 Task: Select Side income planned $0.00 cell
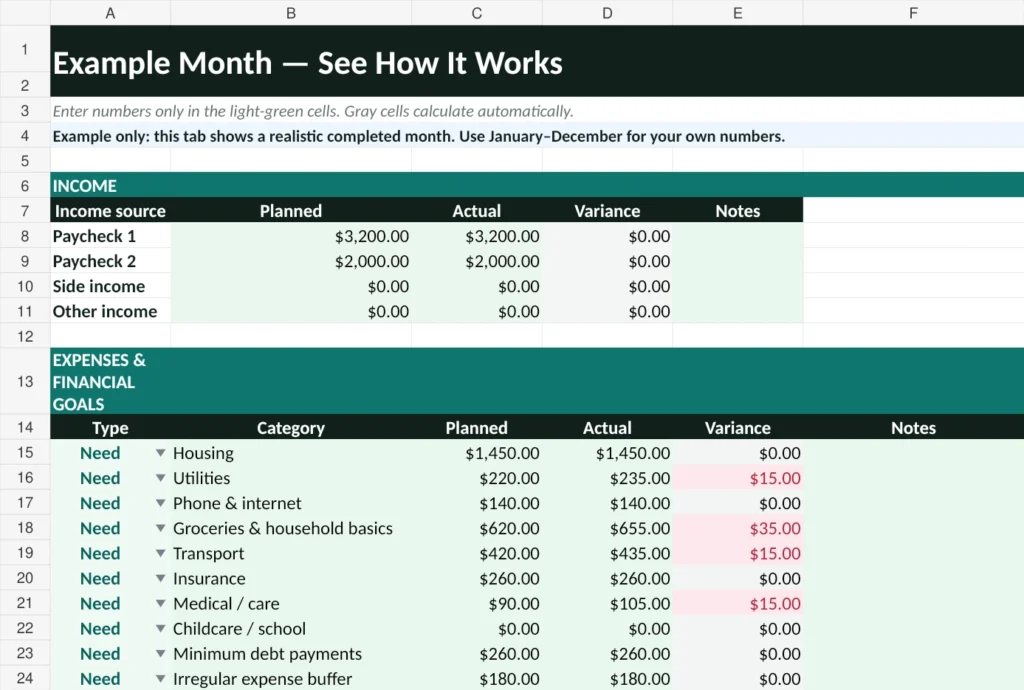coord(291,286)
